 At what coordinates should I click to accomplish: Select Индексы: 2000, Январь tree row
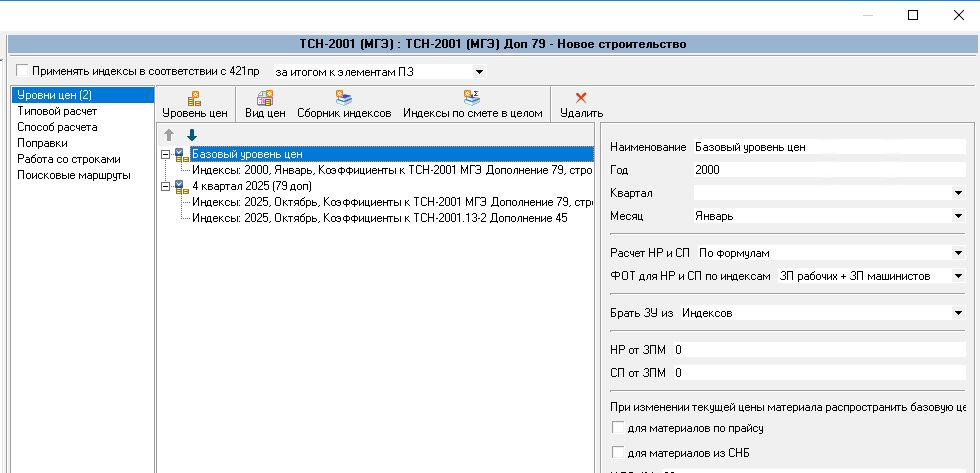tap(392, 170)
